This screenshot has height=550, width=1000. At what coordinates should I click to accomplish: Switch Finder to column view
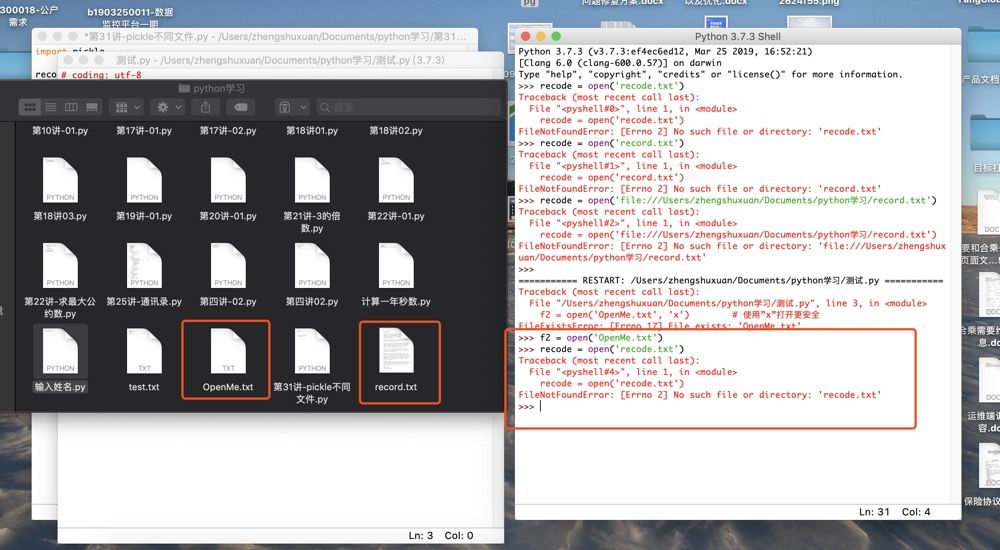71,107
